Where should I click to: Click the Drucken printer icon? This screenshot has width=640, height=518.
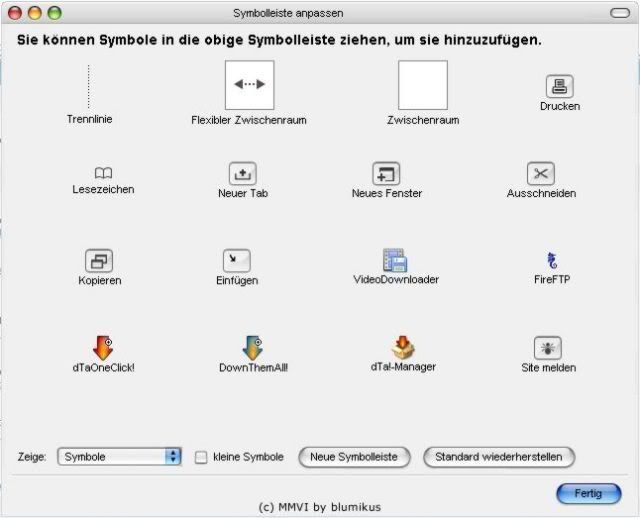pos(559,86)
